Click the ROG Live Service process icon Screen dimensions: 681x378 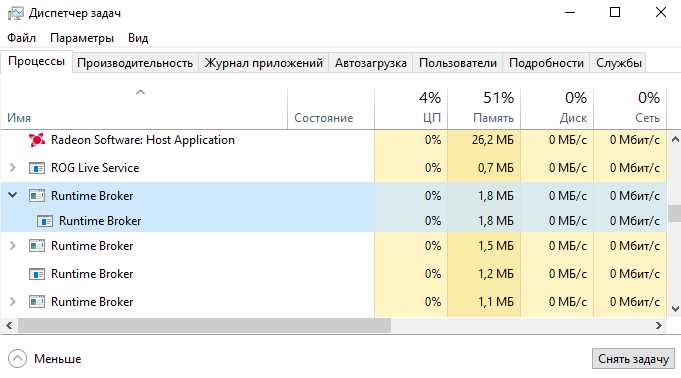pos(37,168)
